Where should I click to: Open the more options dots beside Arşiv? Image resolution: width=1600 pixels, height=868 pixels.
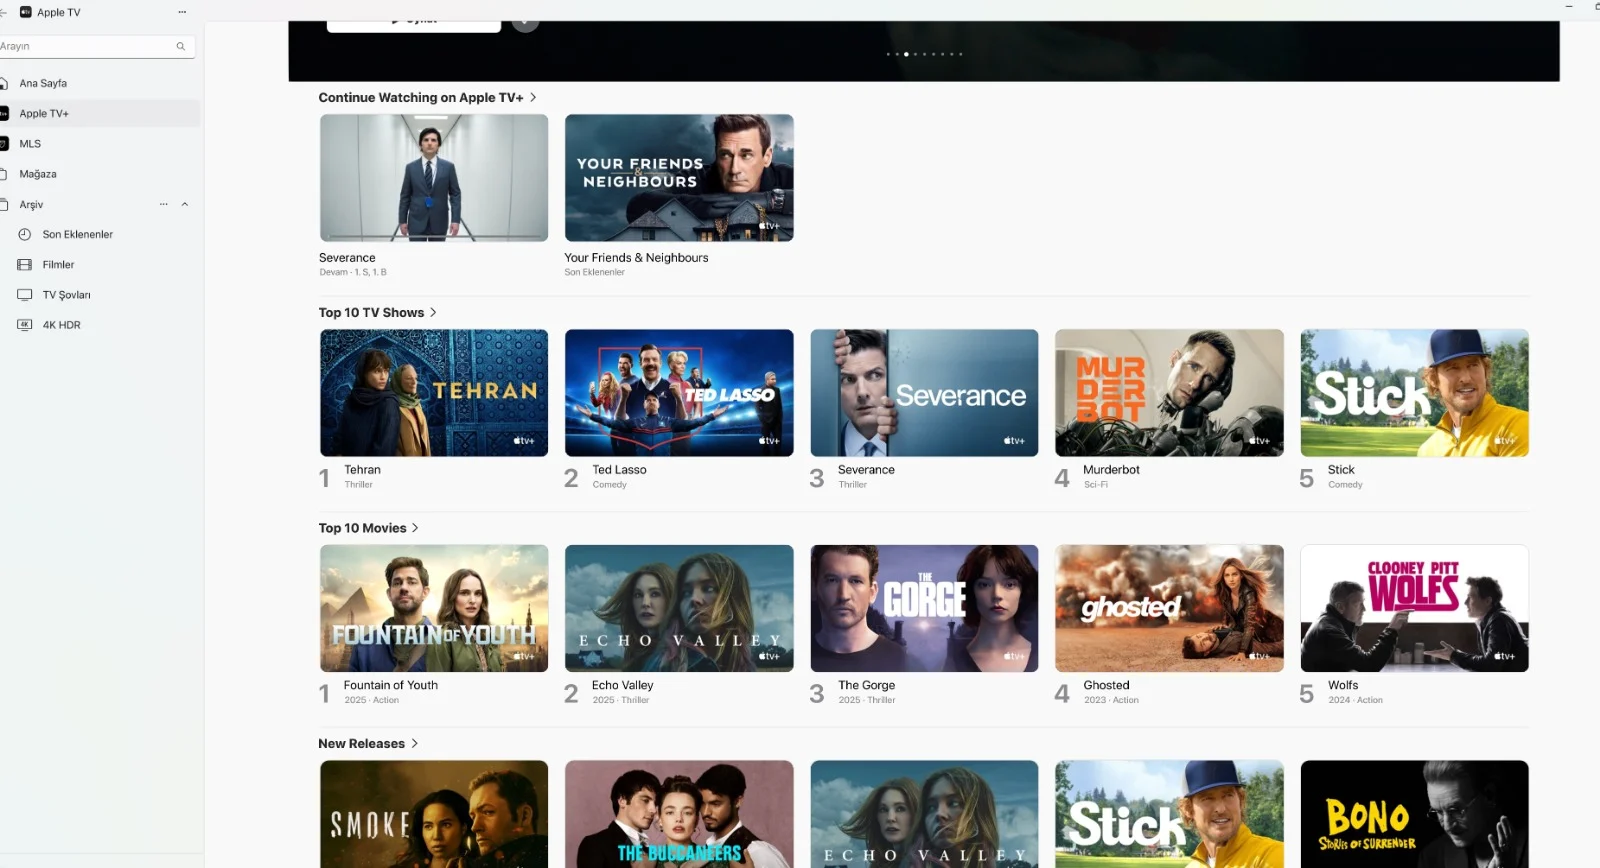pos(164,204)
